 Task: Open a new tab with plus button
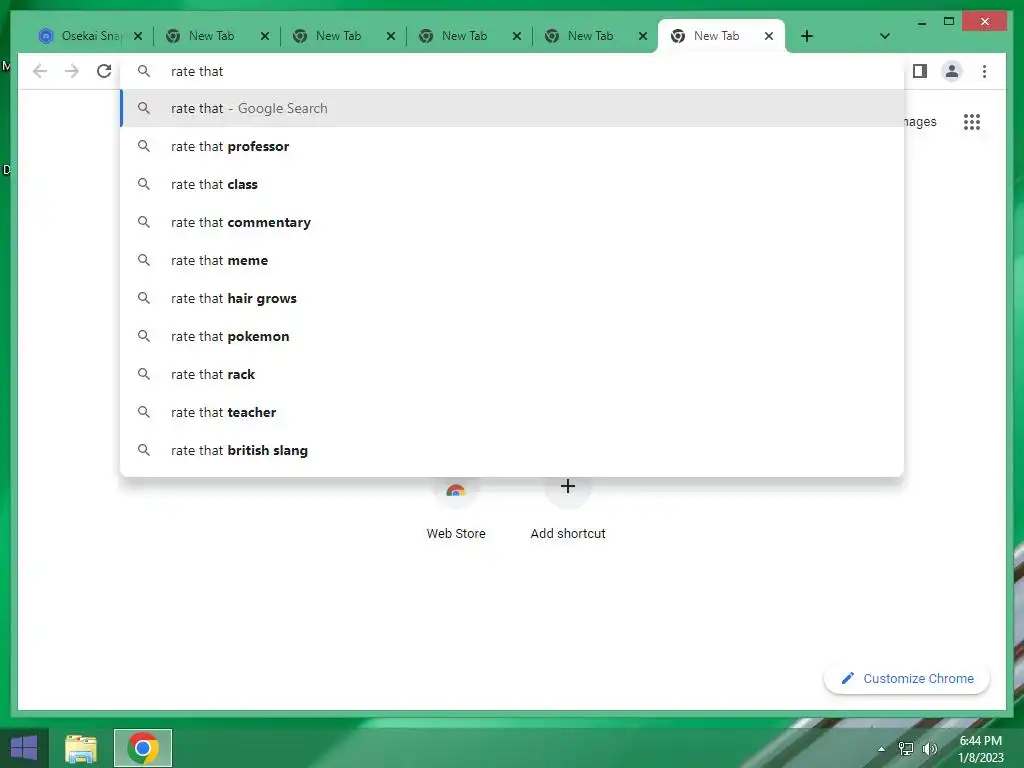coord(807,36)
